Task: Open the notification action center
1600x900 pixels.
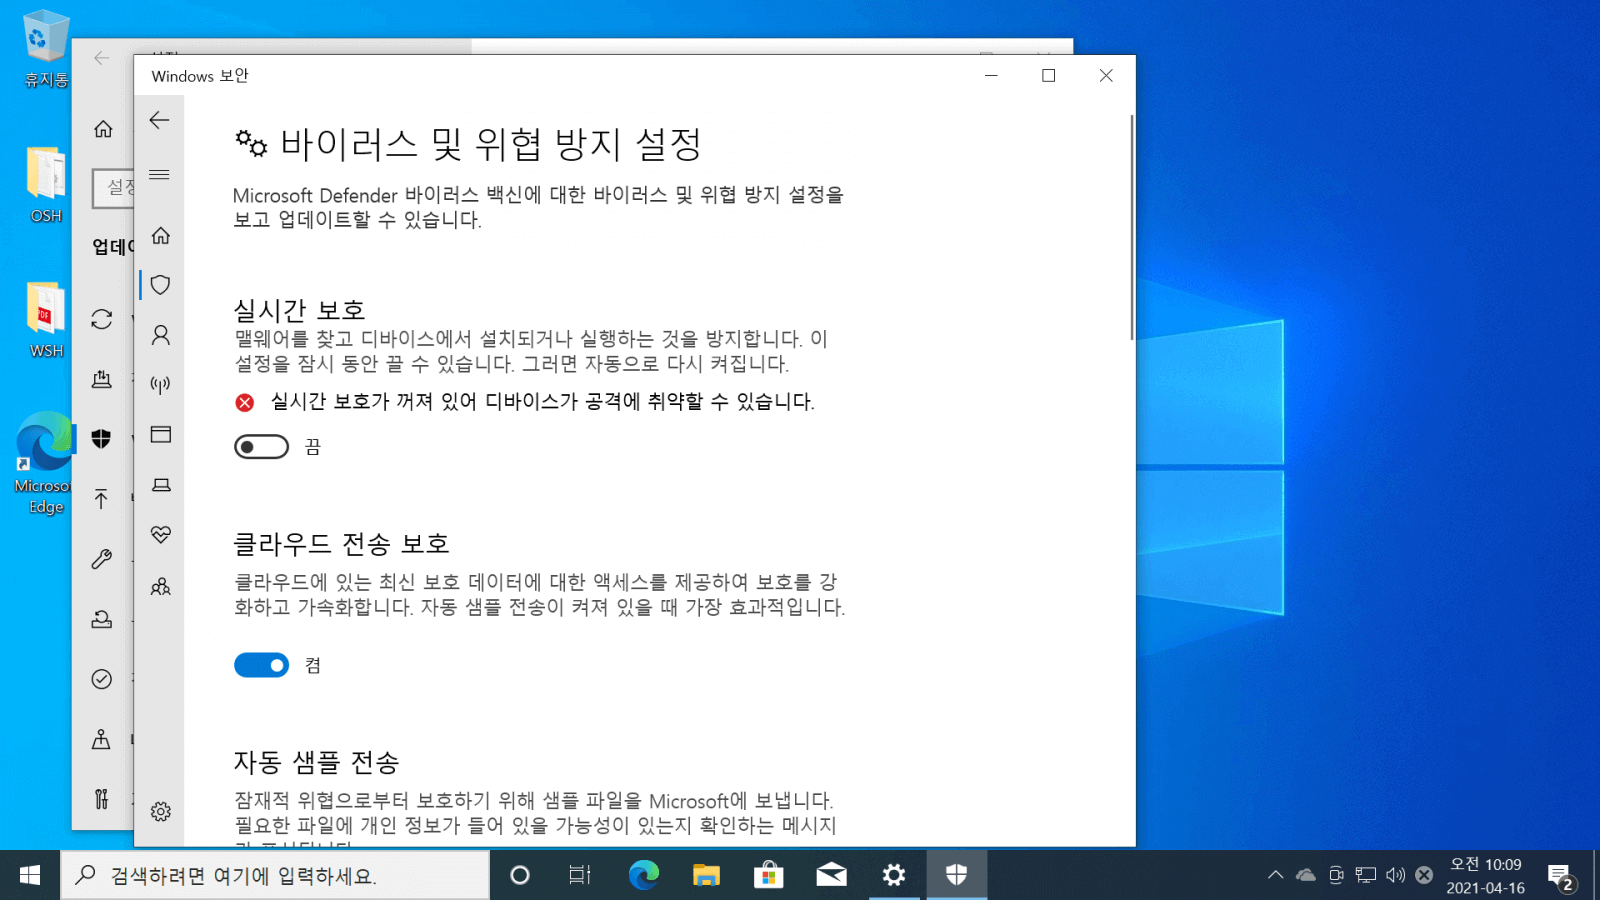Action: click(x=1561, y=875)
